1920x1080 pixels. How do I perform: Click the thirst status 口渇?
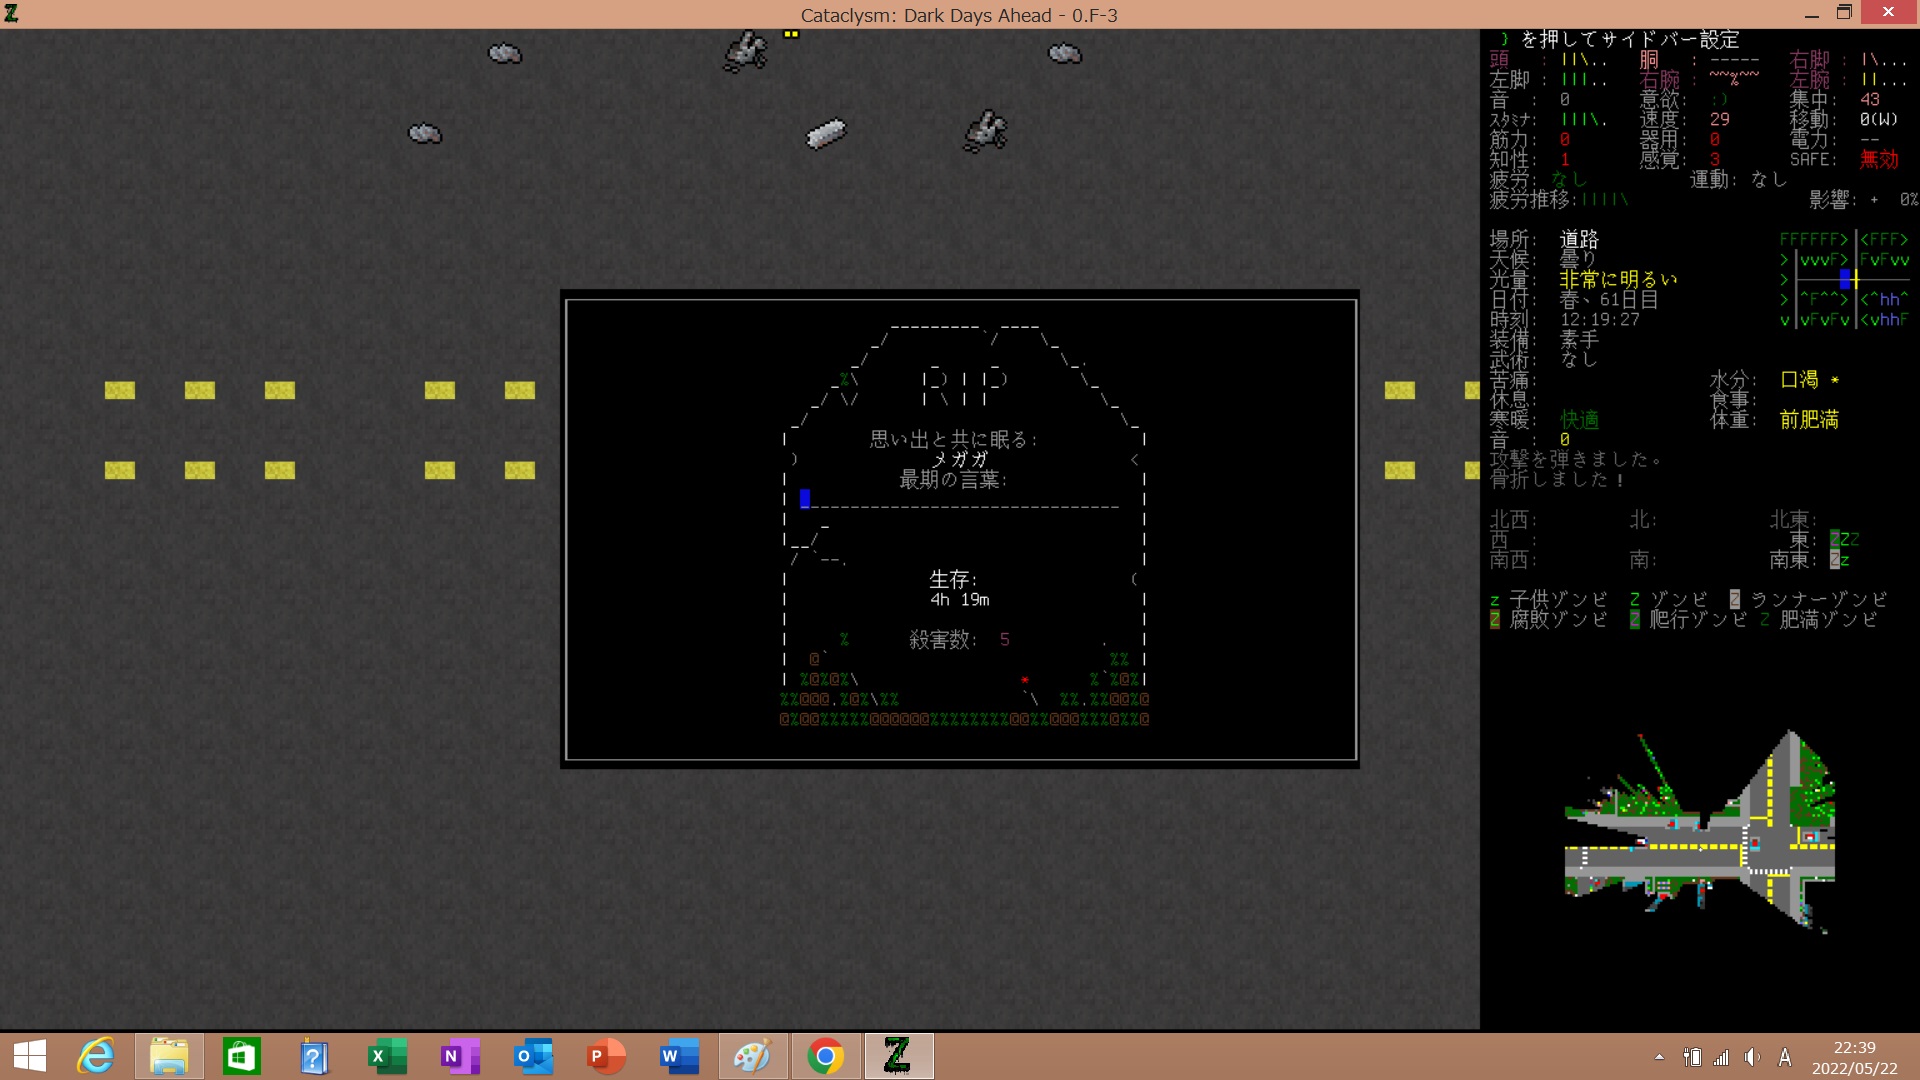pyautogui.click(x=1799, y=379)
